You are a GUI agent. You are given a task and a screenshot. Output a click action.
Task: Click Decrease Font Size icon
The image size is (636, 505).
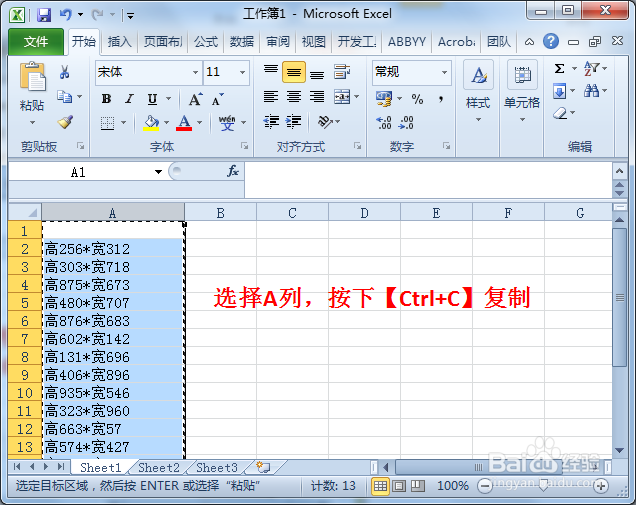point(217,99)
